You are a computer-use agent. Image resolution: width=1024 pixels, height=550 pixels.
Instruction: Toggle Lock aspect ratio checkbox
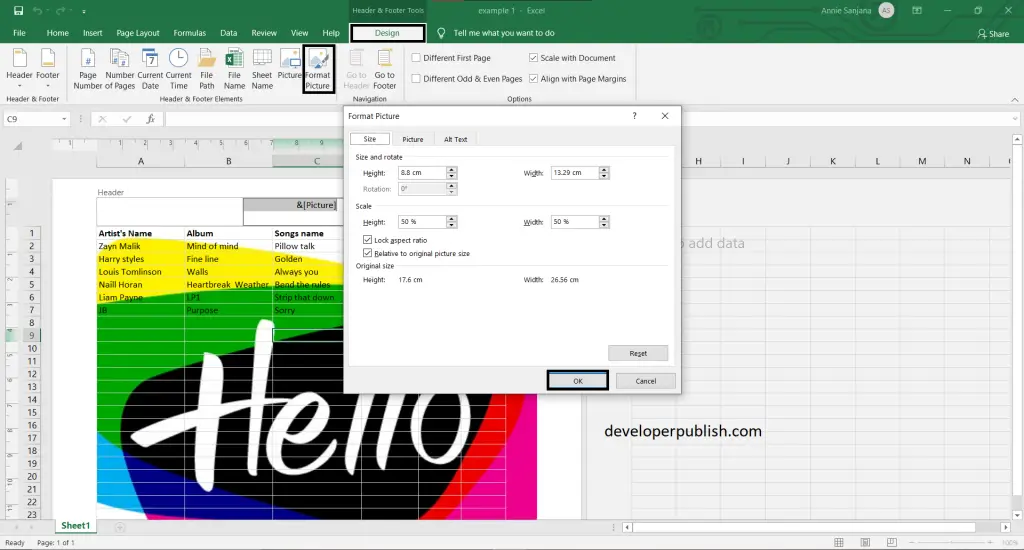(x=368, y=240)
